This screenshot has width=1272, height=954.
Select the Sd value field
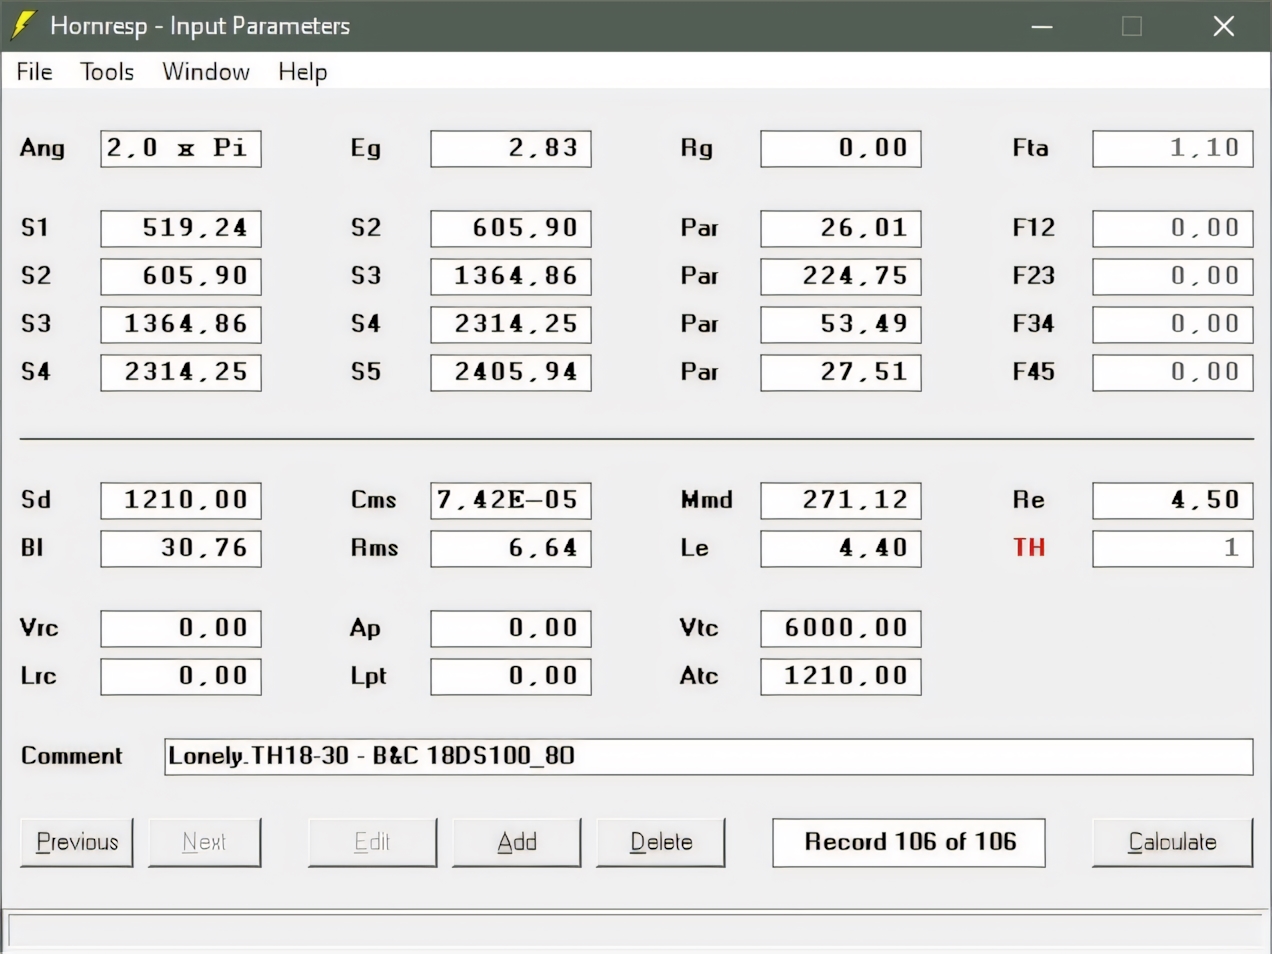(181, 500)
